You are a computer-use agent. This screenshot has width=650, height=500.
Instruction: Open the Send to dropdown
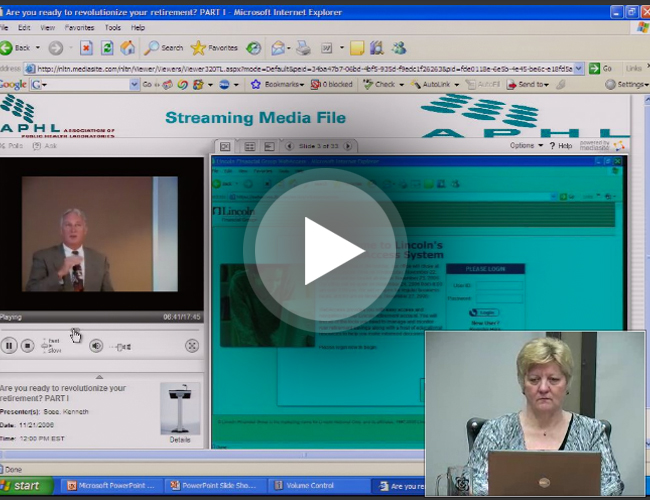pyautogui.click(x=528, y=85)
